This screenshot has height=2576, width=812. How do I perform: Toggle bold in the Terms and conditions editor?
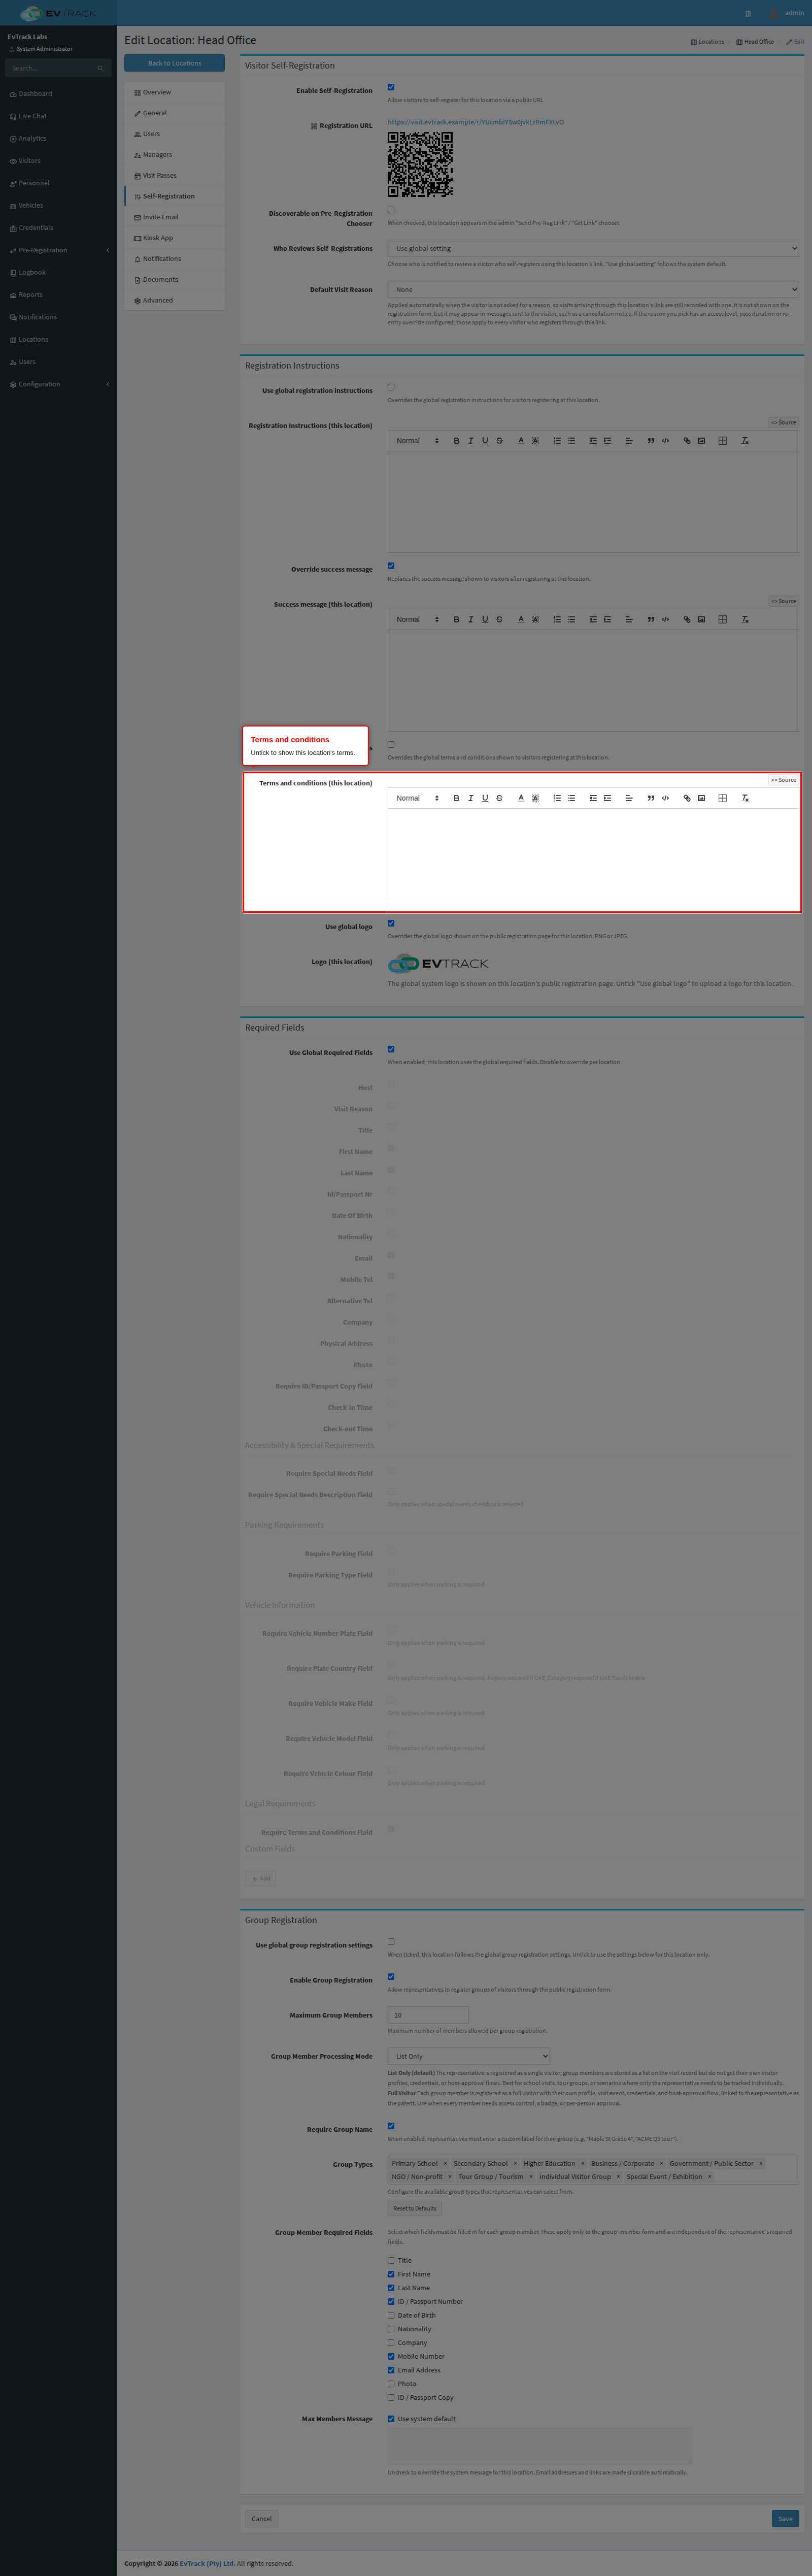click(456, 798)
